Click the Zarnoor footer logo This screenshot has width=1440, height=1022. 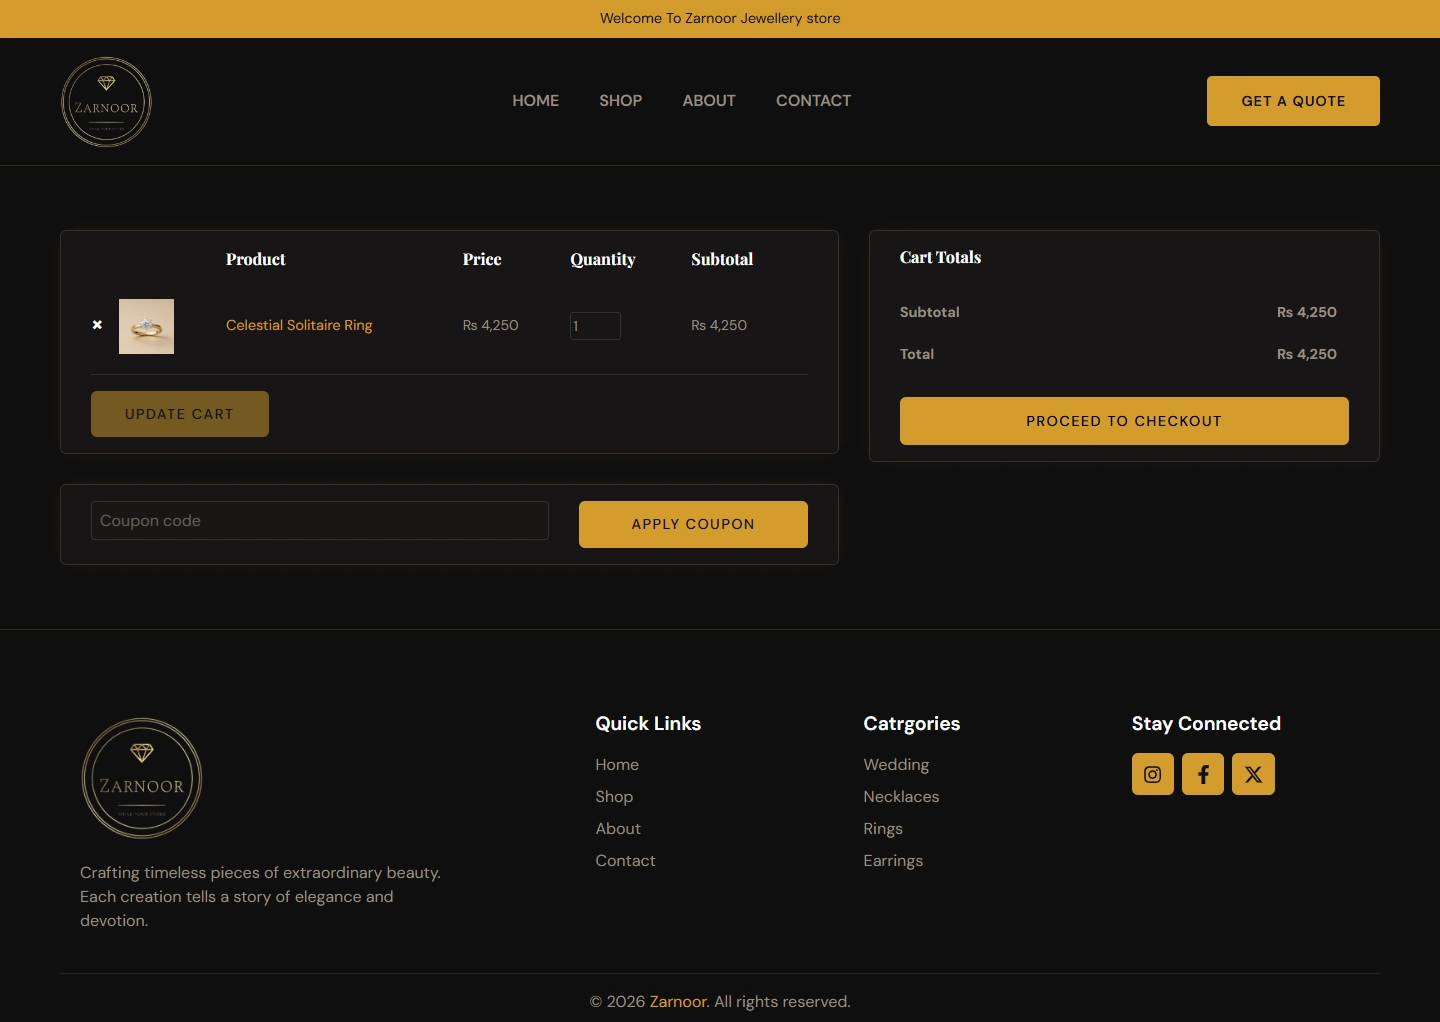142,778
